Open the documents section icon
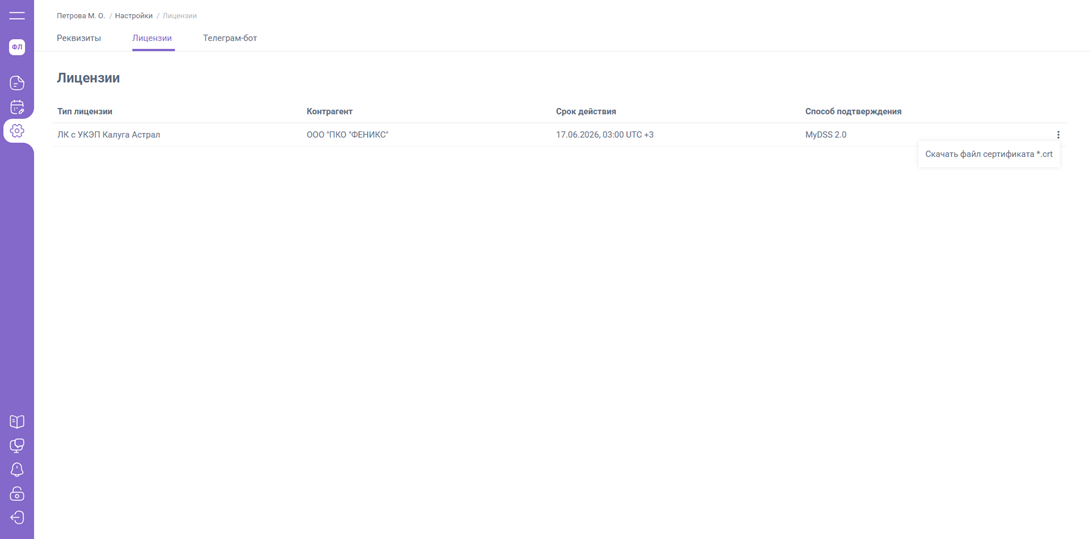Image resolution: width=1090 pixels, height=539 pixels. click(x=17, y=83)
